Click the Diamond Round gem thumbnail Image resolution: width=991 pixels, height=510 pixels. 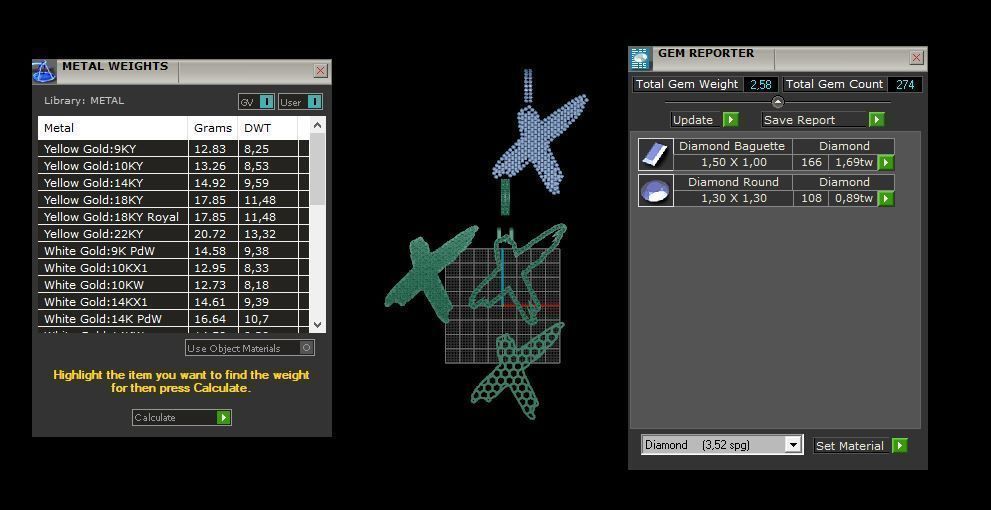tap(655, 190)
